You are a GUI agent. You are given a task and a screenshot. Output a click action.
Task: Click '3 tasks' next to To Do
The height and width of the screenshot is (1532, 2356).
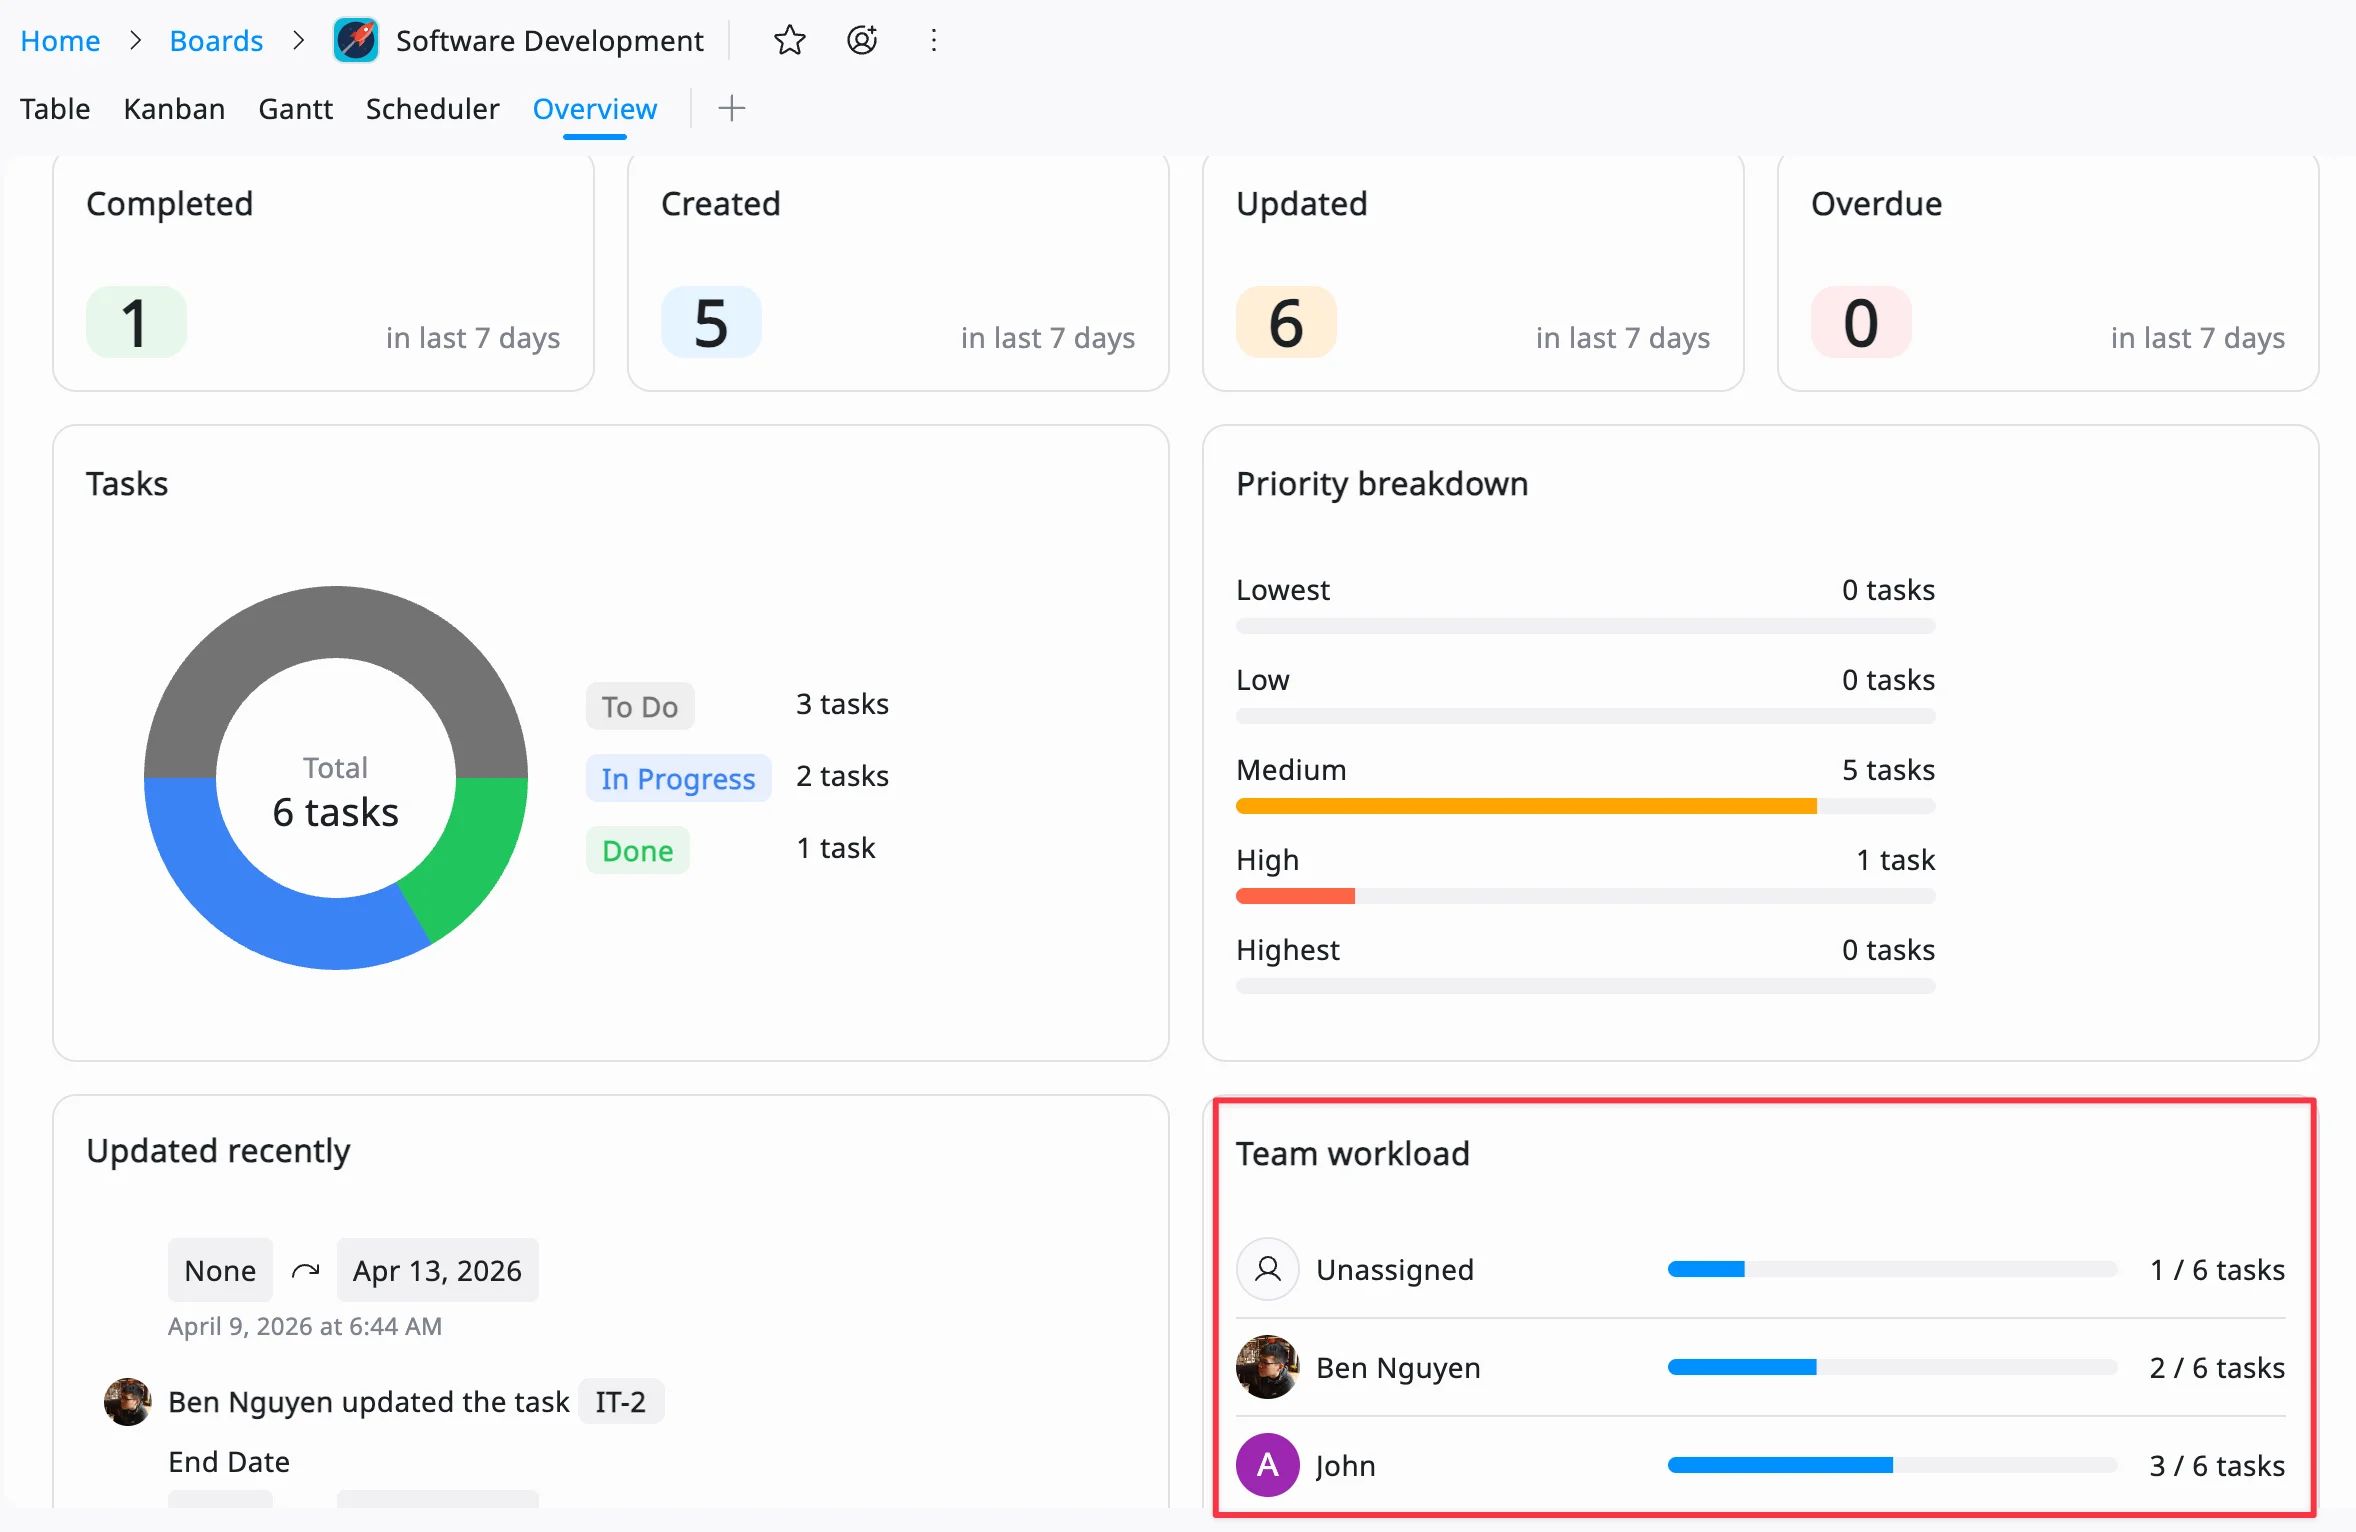(842, 704)
